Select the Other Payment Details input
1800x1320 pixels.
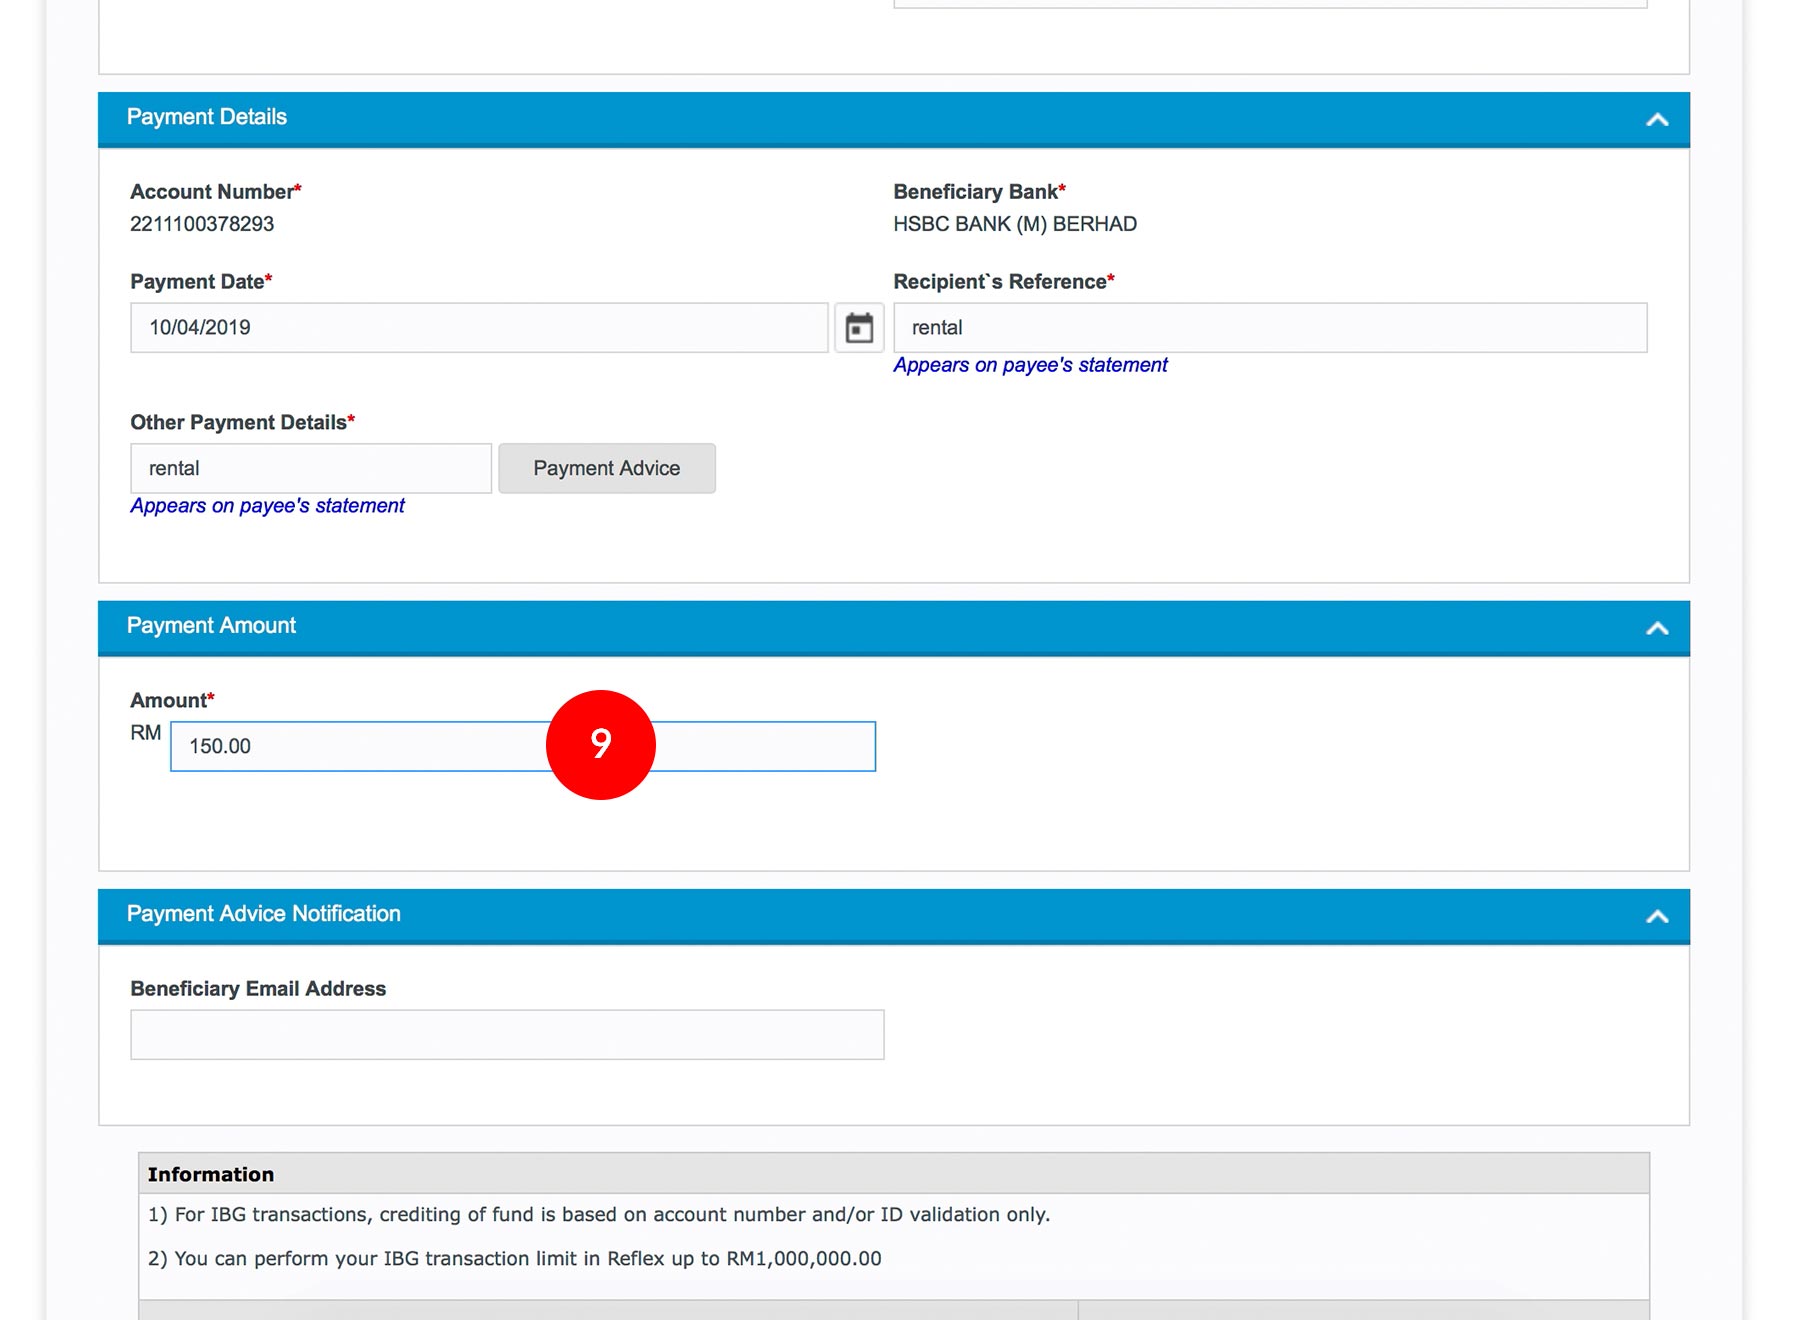[x=310, y=468]
